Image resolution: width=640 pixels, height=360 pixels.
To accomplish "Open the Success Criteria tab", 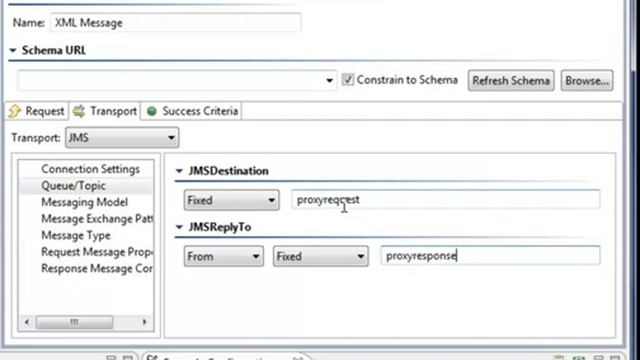I will pyautogui.click(x=192, y=111).
